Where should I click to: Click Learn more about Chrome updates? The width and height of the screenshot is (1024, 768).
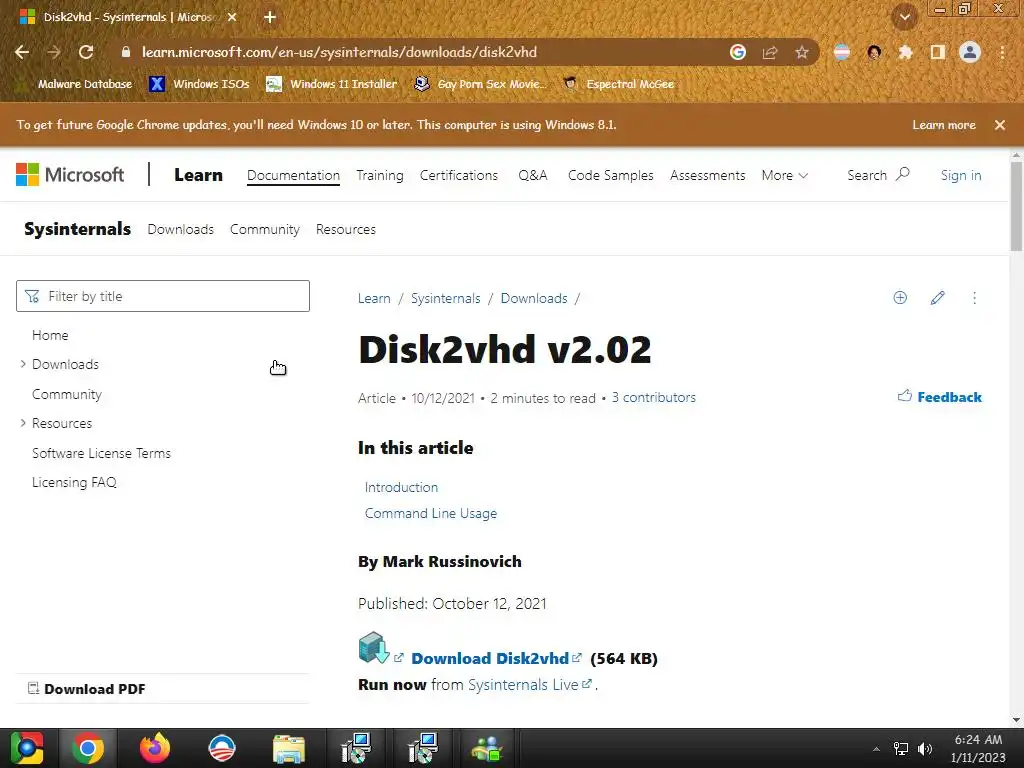pyautogui.click(x=944, y=125)
